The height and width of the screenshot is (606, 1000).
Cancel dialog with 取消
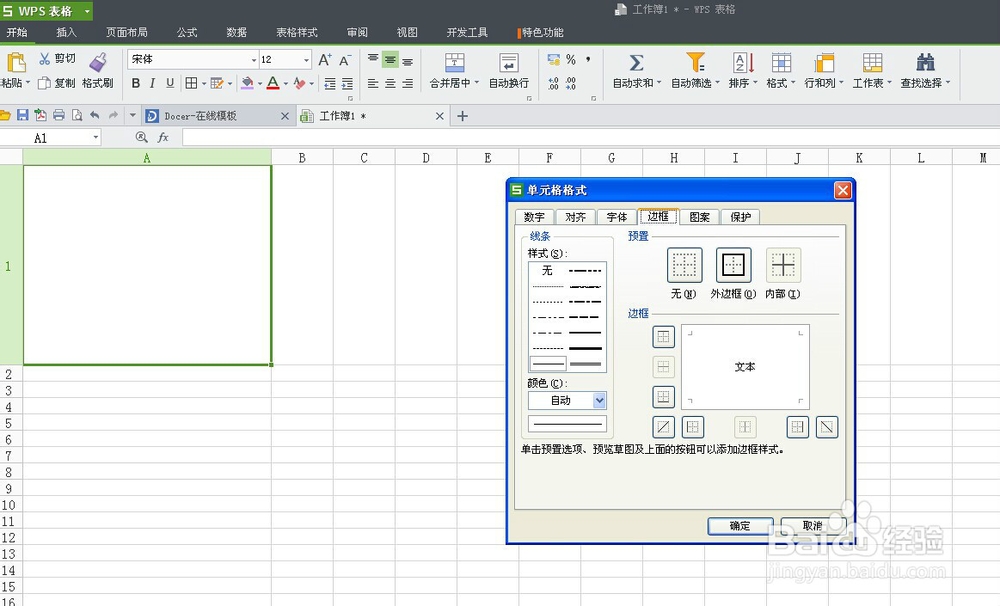click(x=813, y=526)
